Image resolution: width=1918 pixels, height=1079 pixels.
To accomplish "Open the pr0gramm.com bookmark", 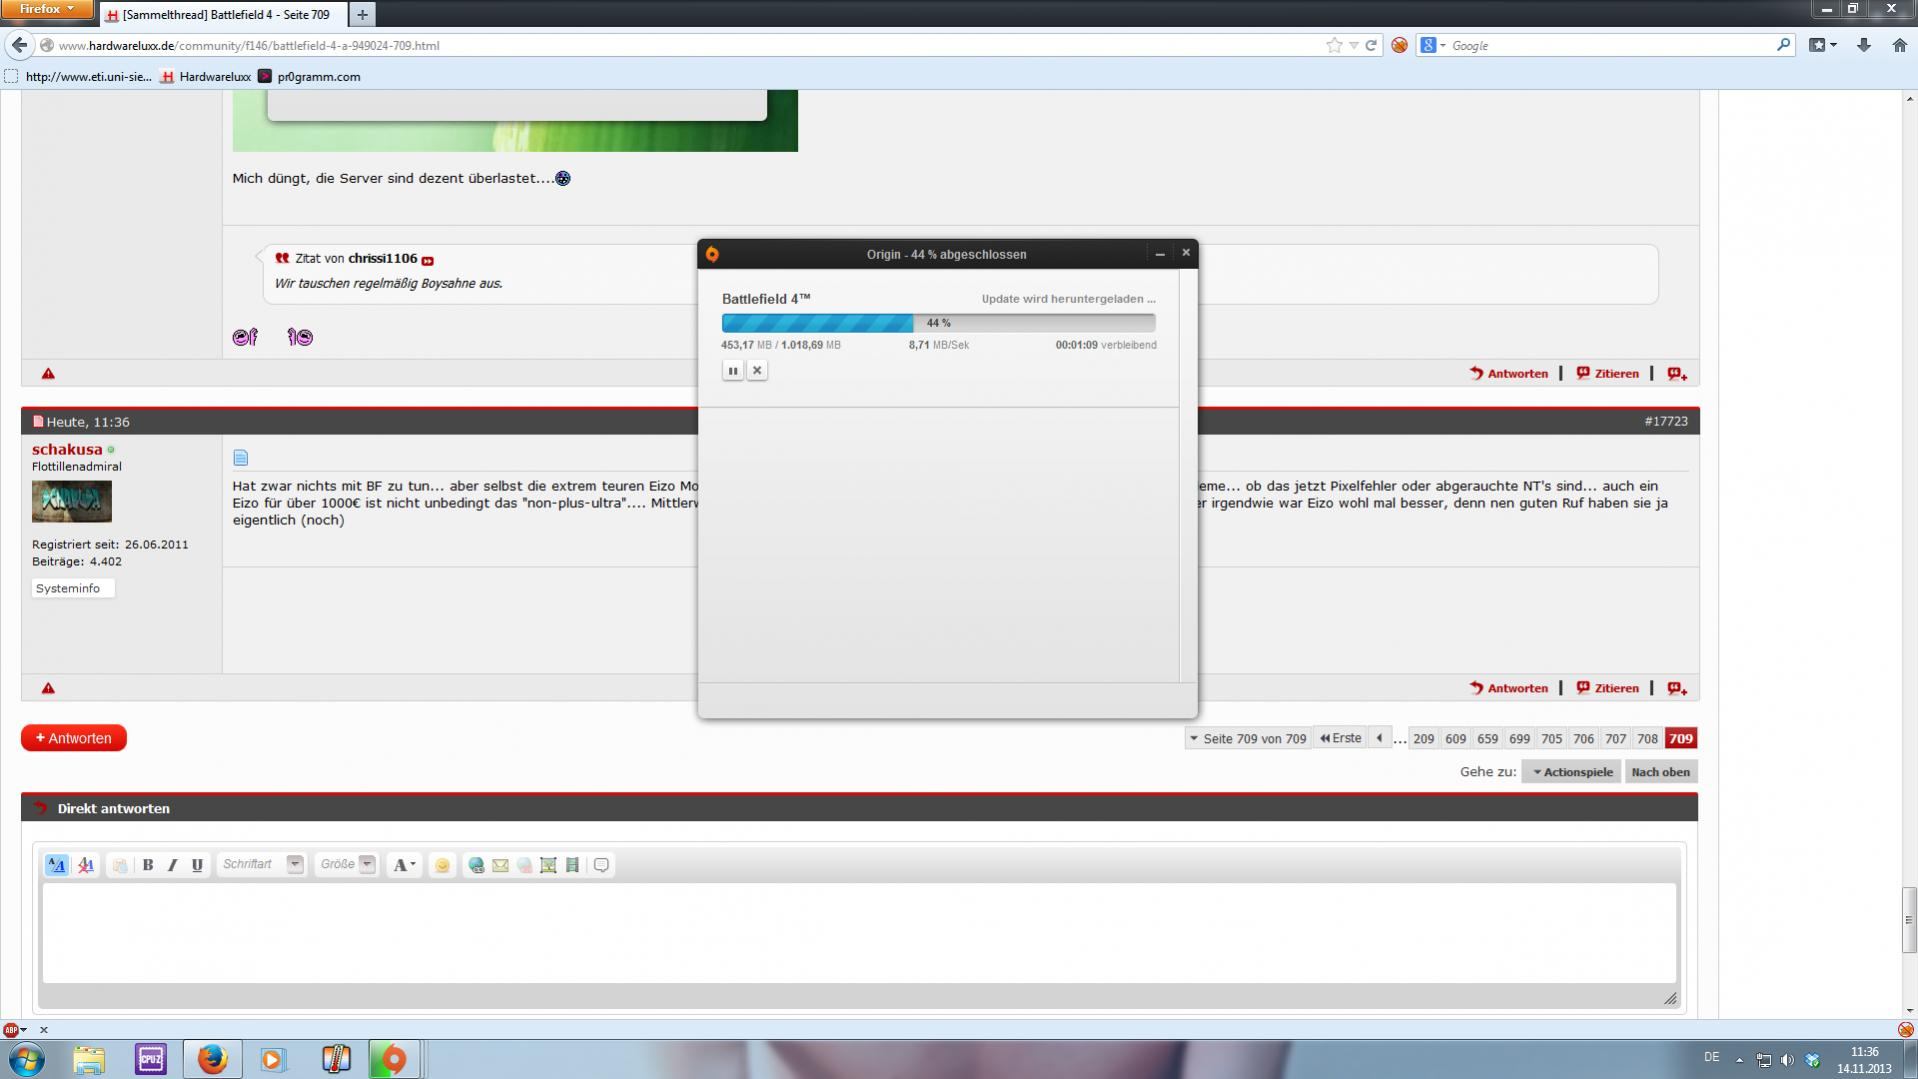I will click(x=309, y=77).
